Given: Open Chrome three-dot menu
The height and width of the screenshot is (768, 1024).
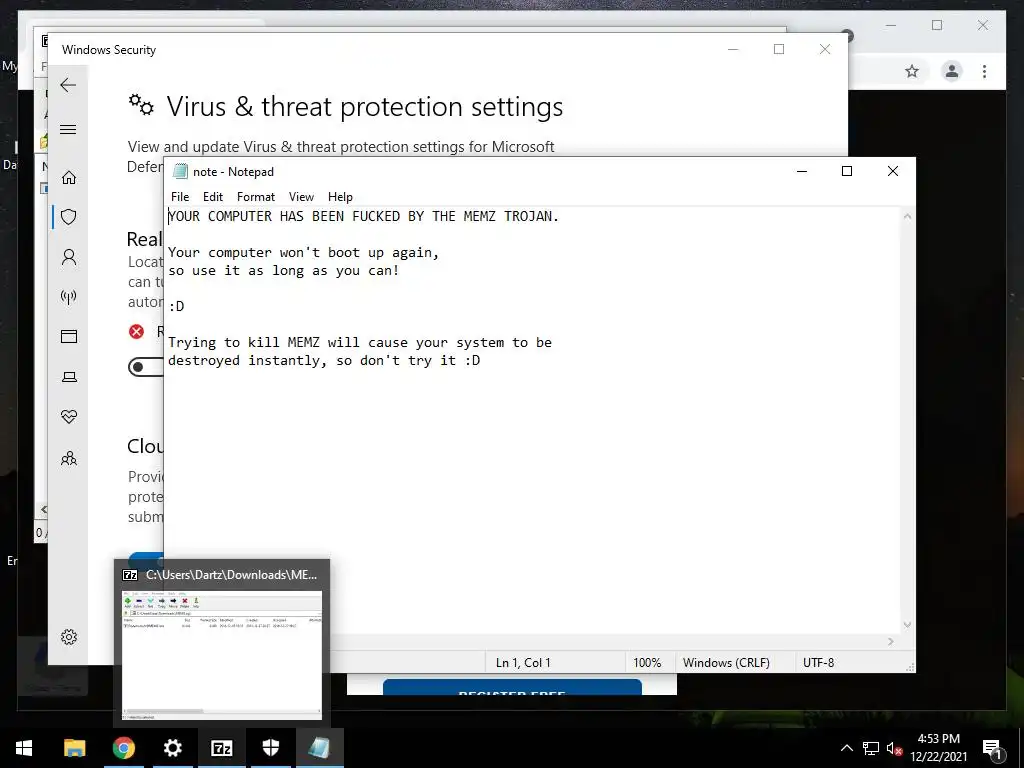Looking at the screenshot, I should pyautogui.click(x=984, y=71).
